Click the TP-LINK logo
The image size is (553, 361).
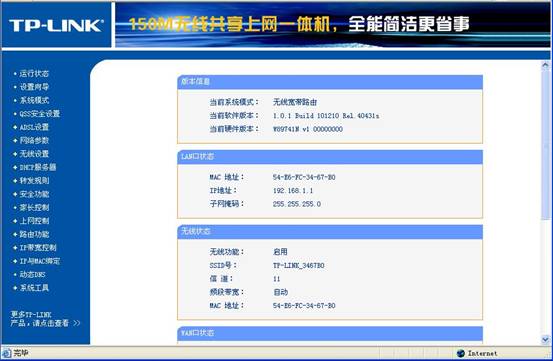(x=56, y=25)
